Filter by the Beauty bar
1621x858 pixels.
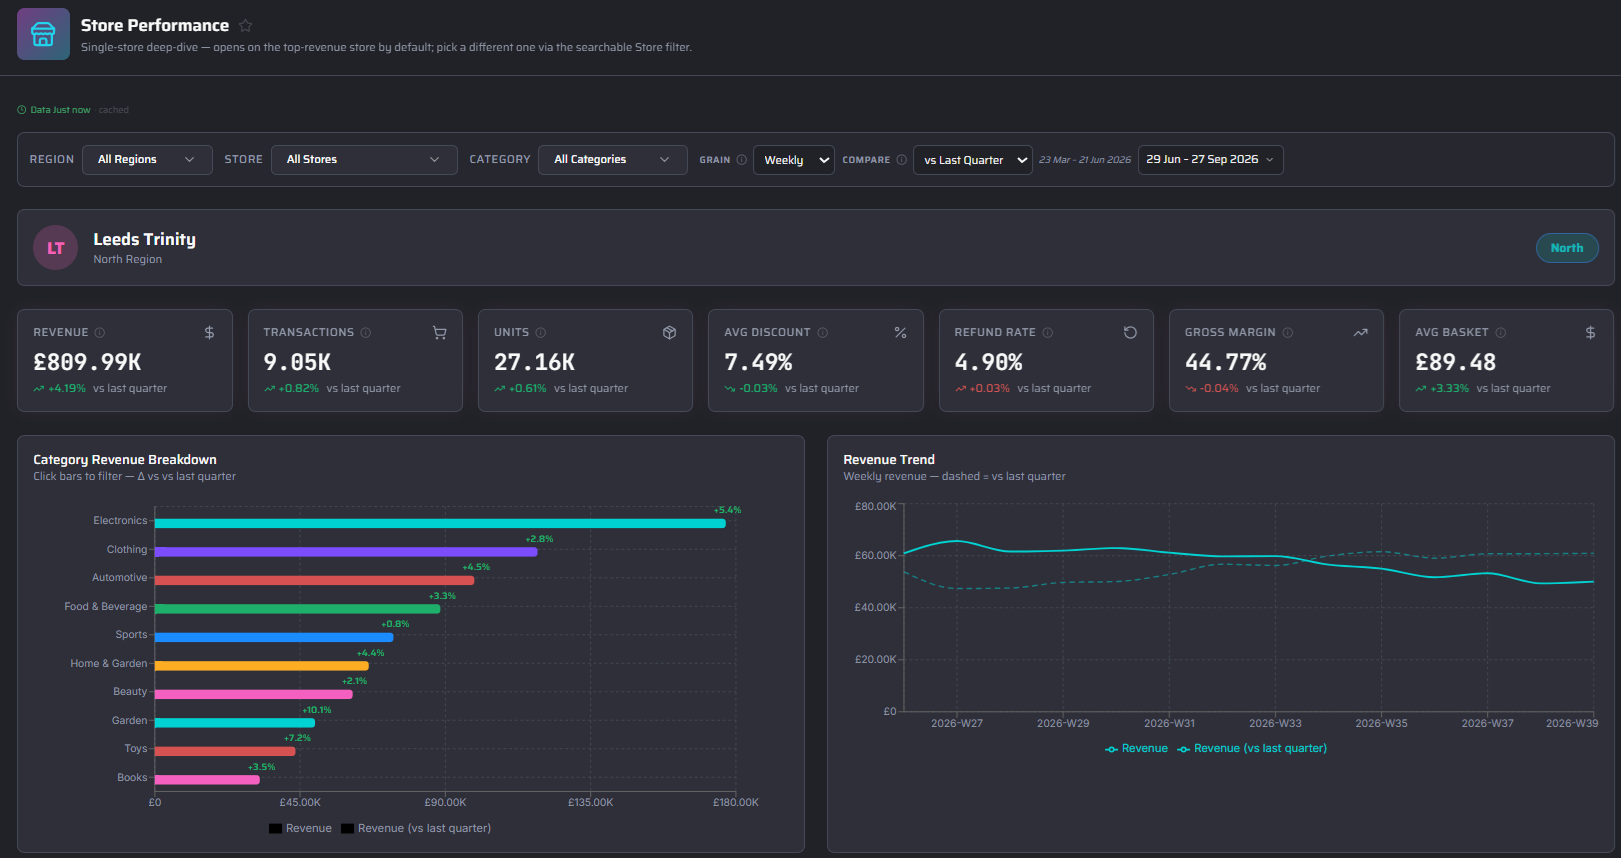(254, 694)
